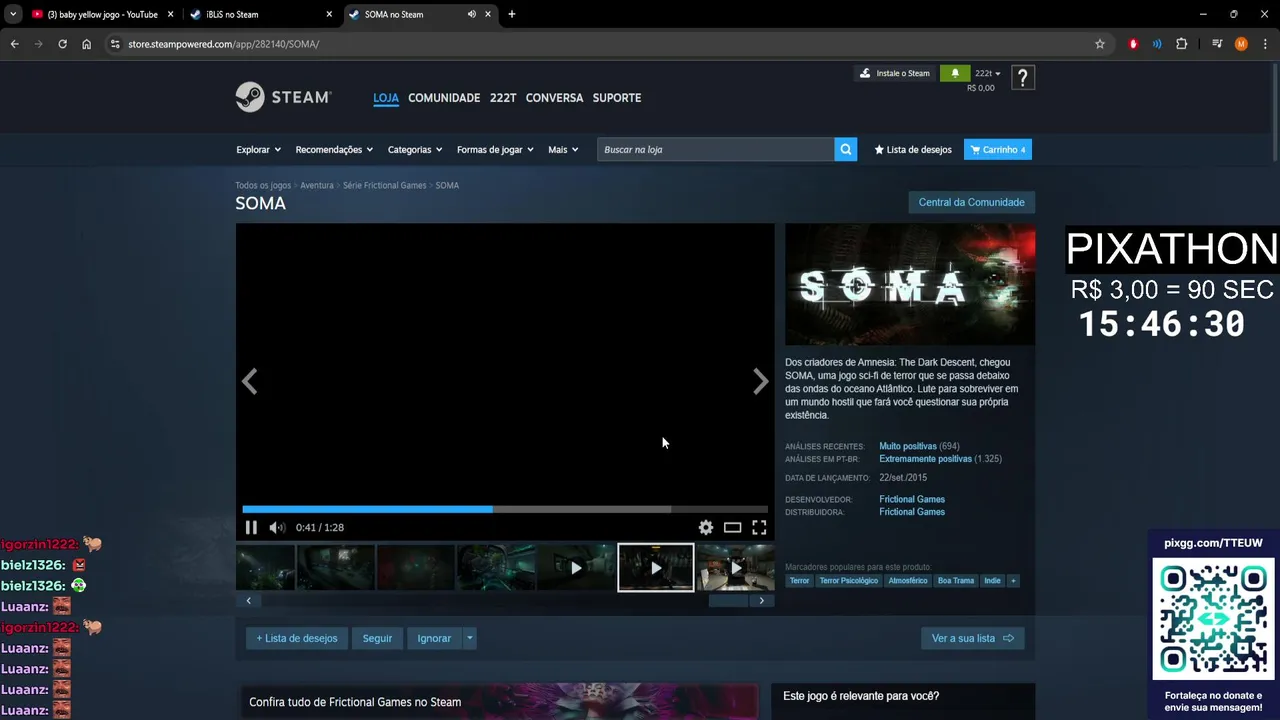Add SOMA to Lista de desejos

pos(297,638)
